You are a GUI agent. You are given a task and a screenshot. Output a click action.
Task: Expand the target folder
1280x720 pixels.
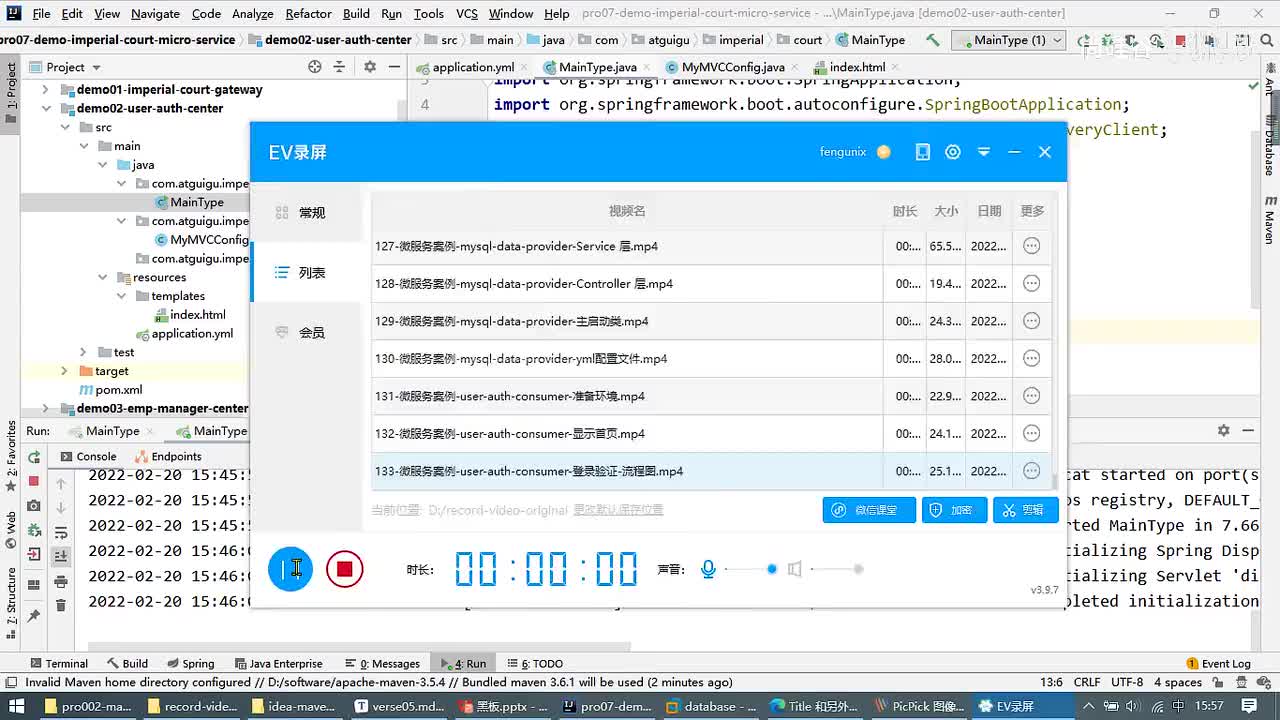pyautogui.click(x=65, y=371)
